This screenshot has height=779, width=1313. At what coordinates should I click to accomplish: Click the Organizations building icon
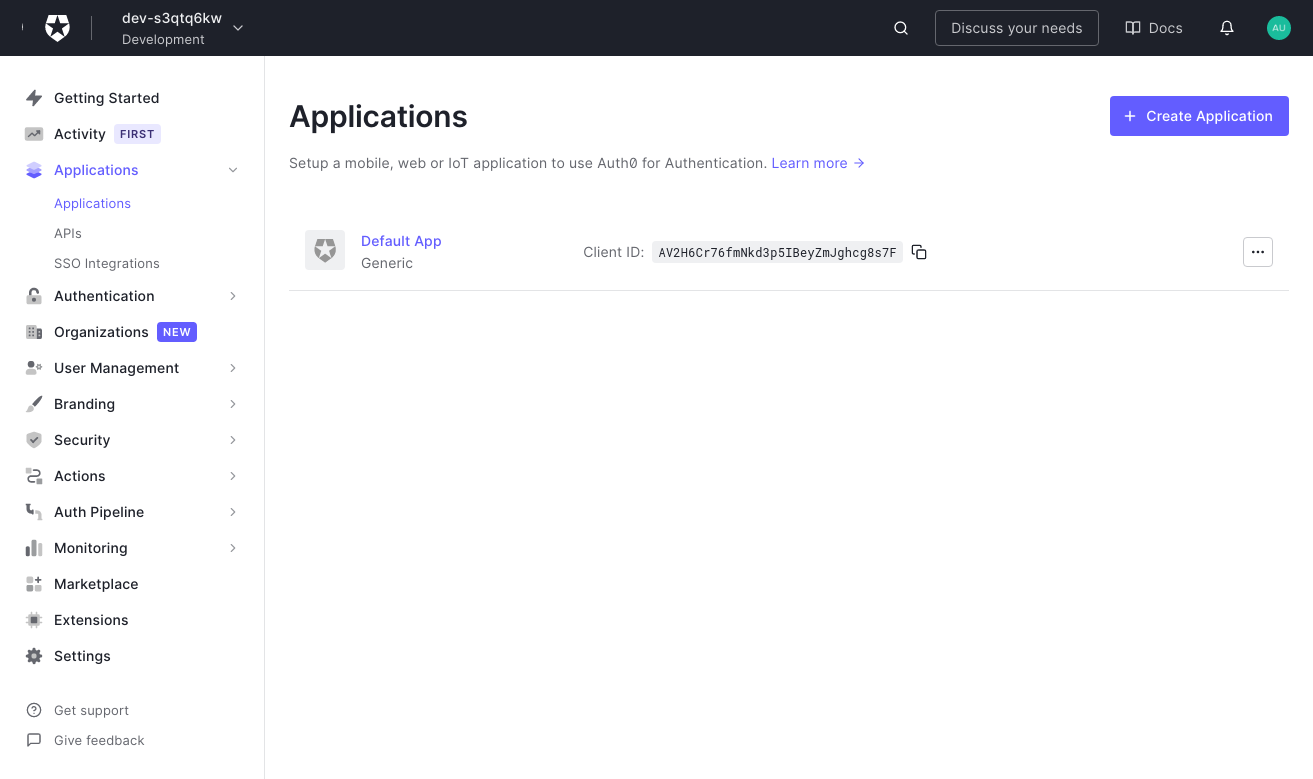[x=34, y=332]
